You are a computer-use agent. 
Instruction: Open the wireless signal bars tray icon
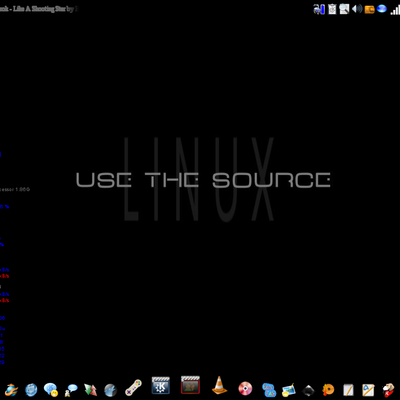coord(395,10)
